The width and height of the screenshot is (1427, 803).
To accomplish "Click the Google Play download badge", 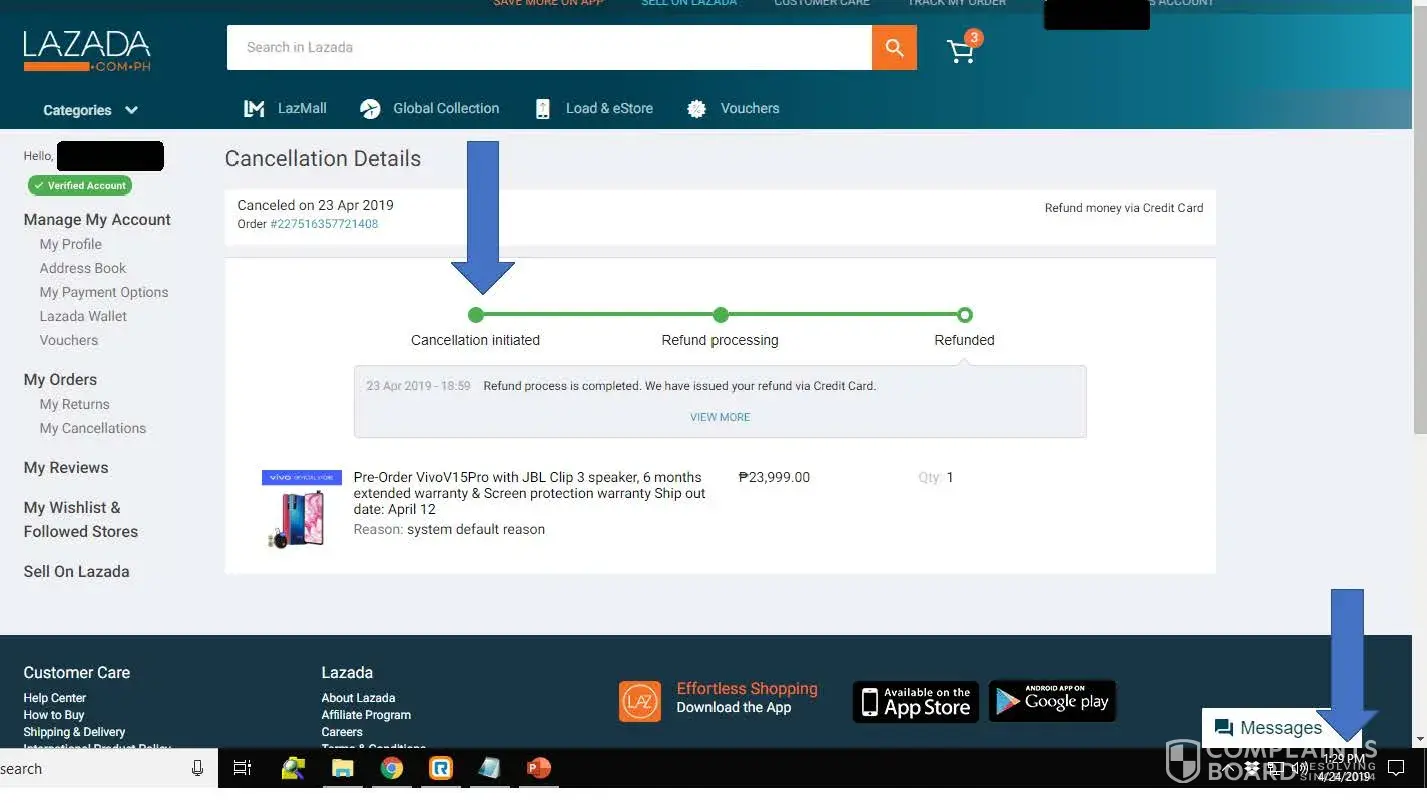I will point(1052,701).
